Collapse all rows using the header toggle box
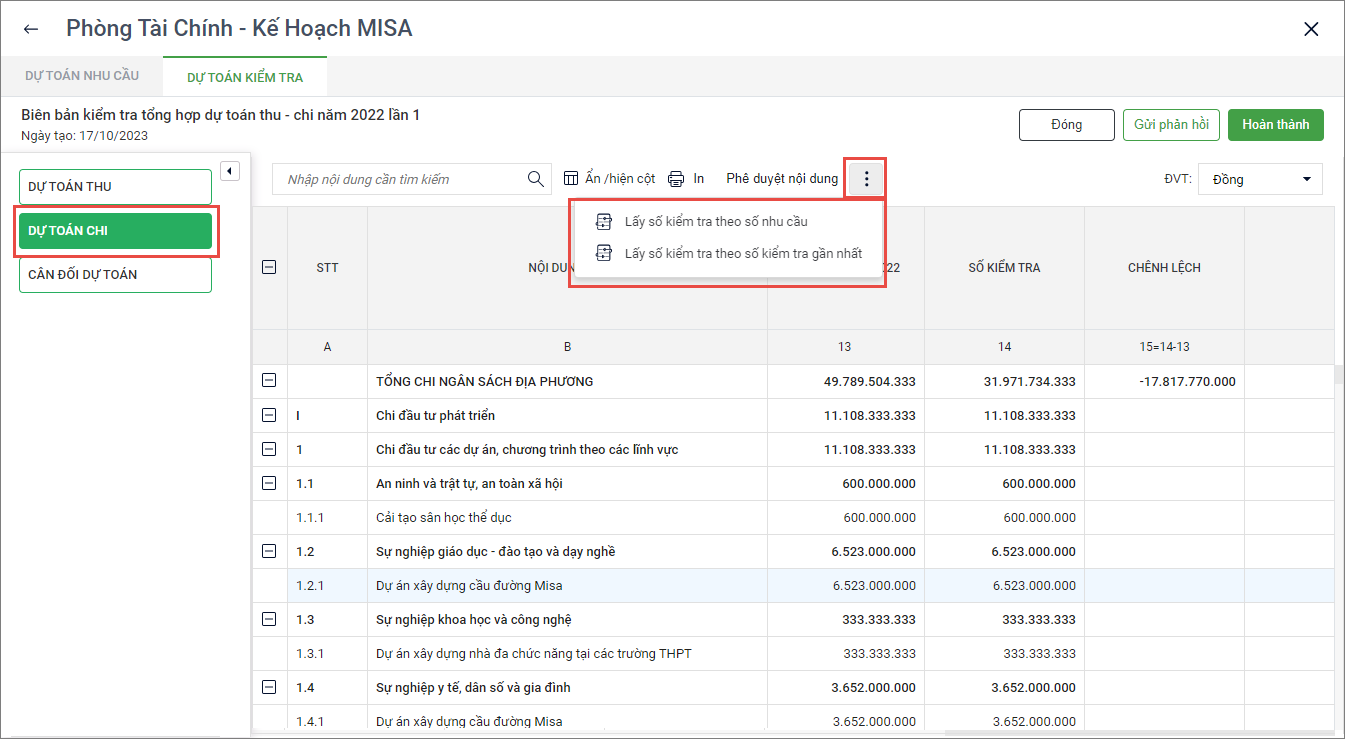The height and width of the screenshot is (739, 1345). (269, 267)
